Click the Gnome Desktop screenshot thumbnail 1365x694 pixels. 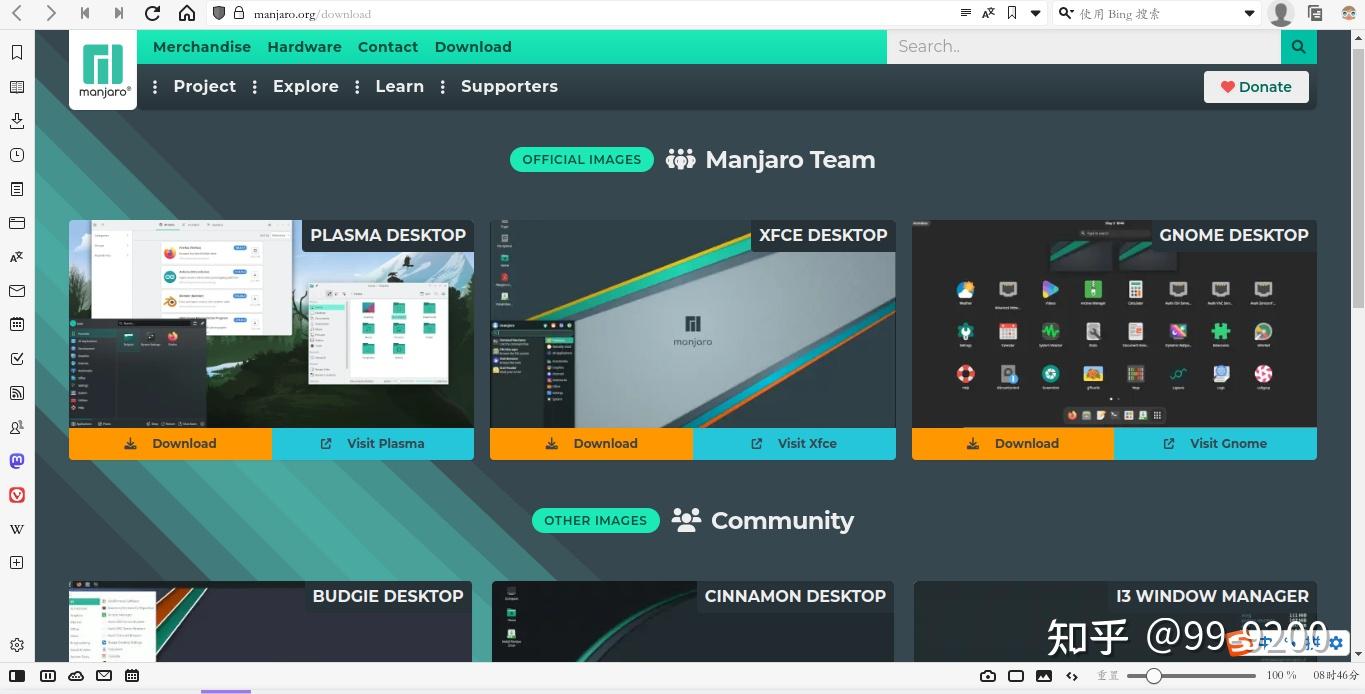click(1114, 324)
